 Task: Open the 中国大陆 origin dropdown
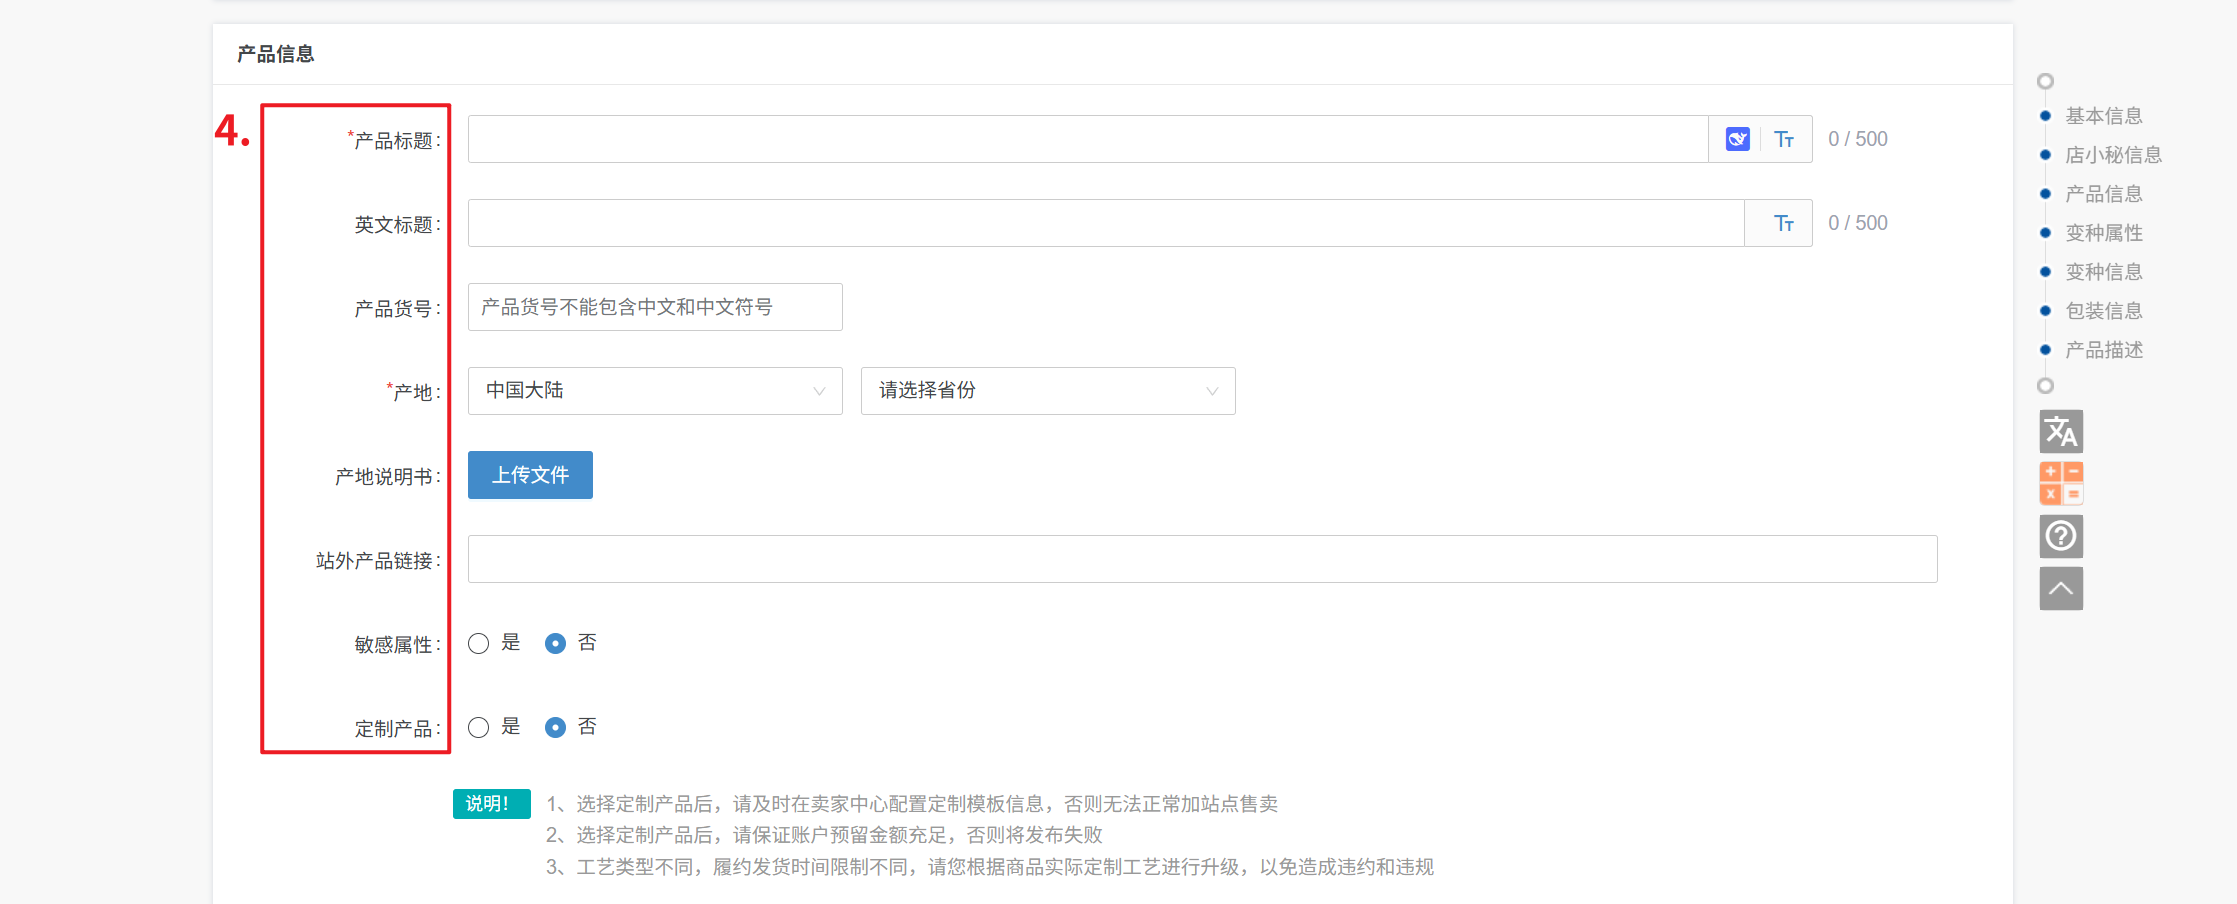(x=655, y=391)
